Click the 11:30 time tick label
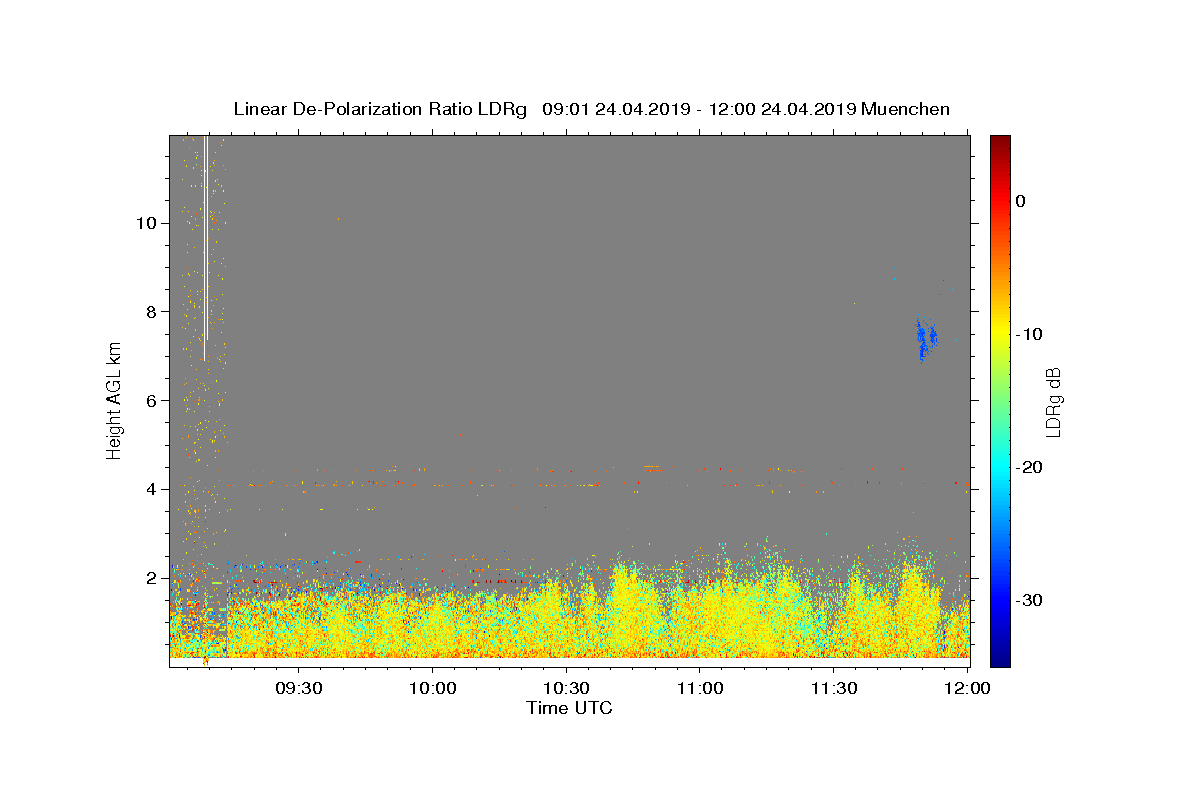Screen dimensions: 1200x800 click(x=834, y=689)
